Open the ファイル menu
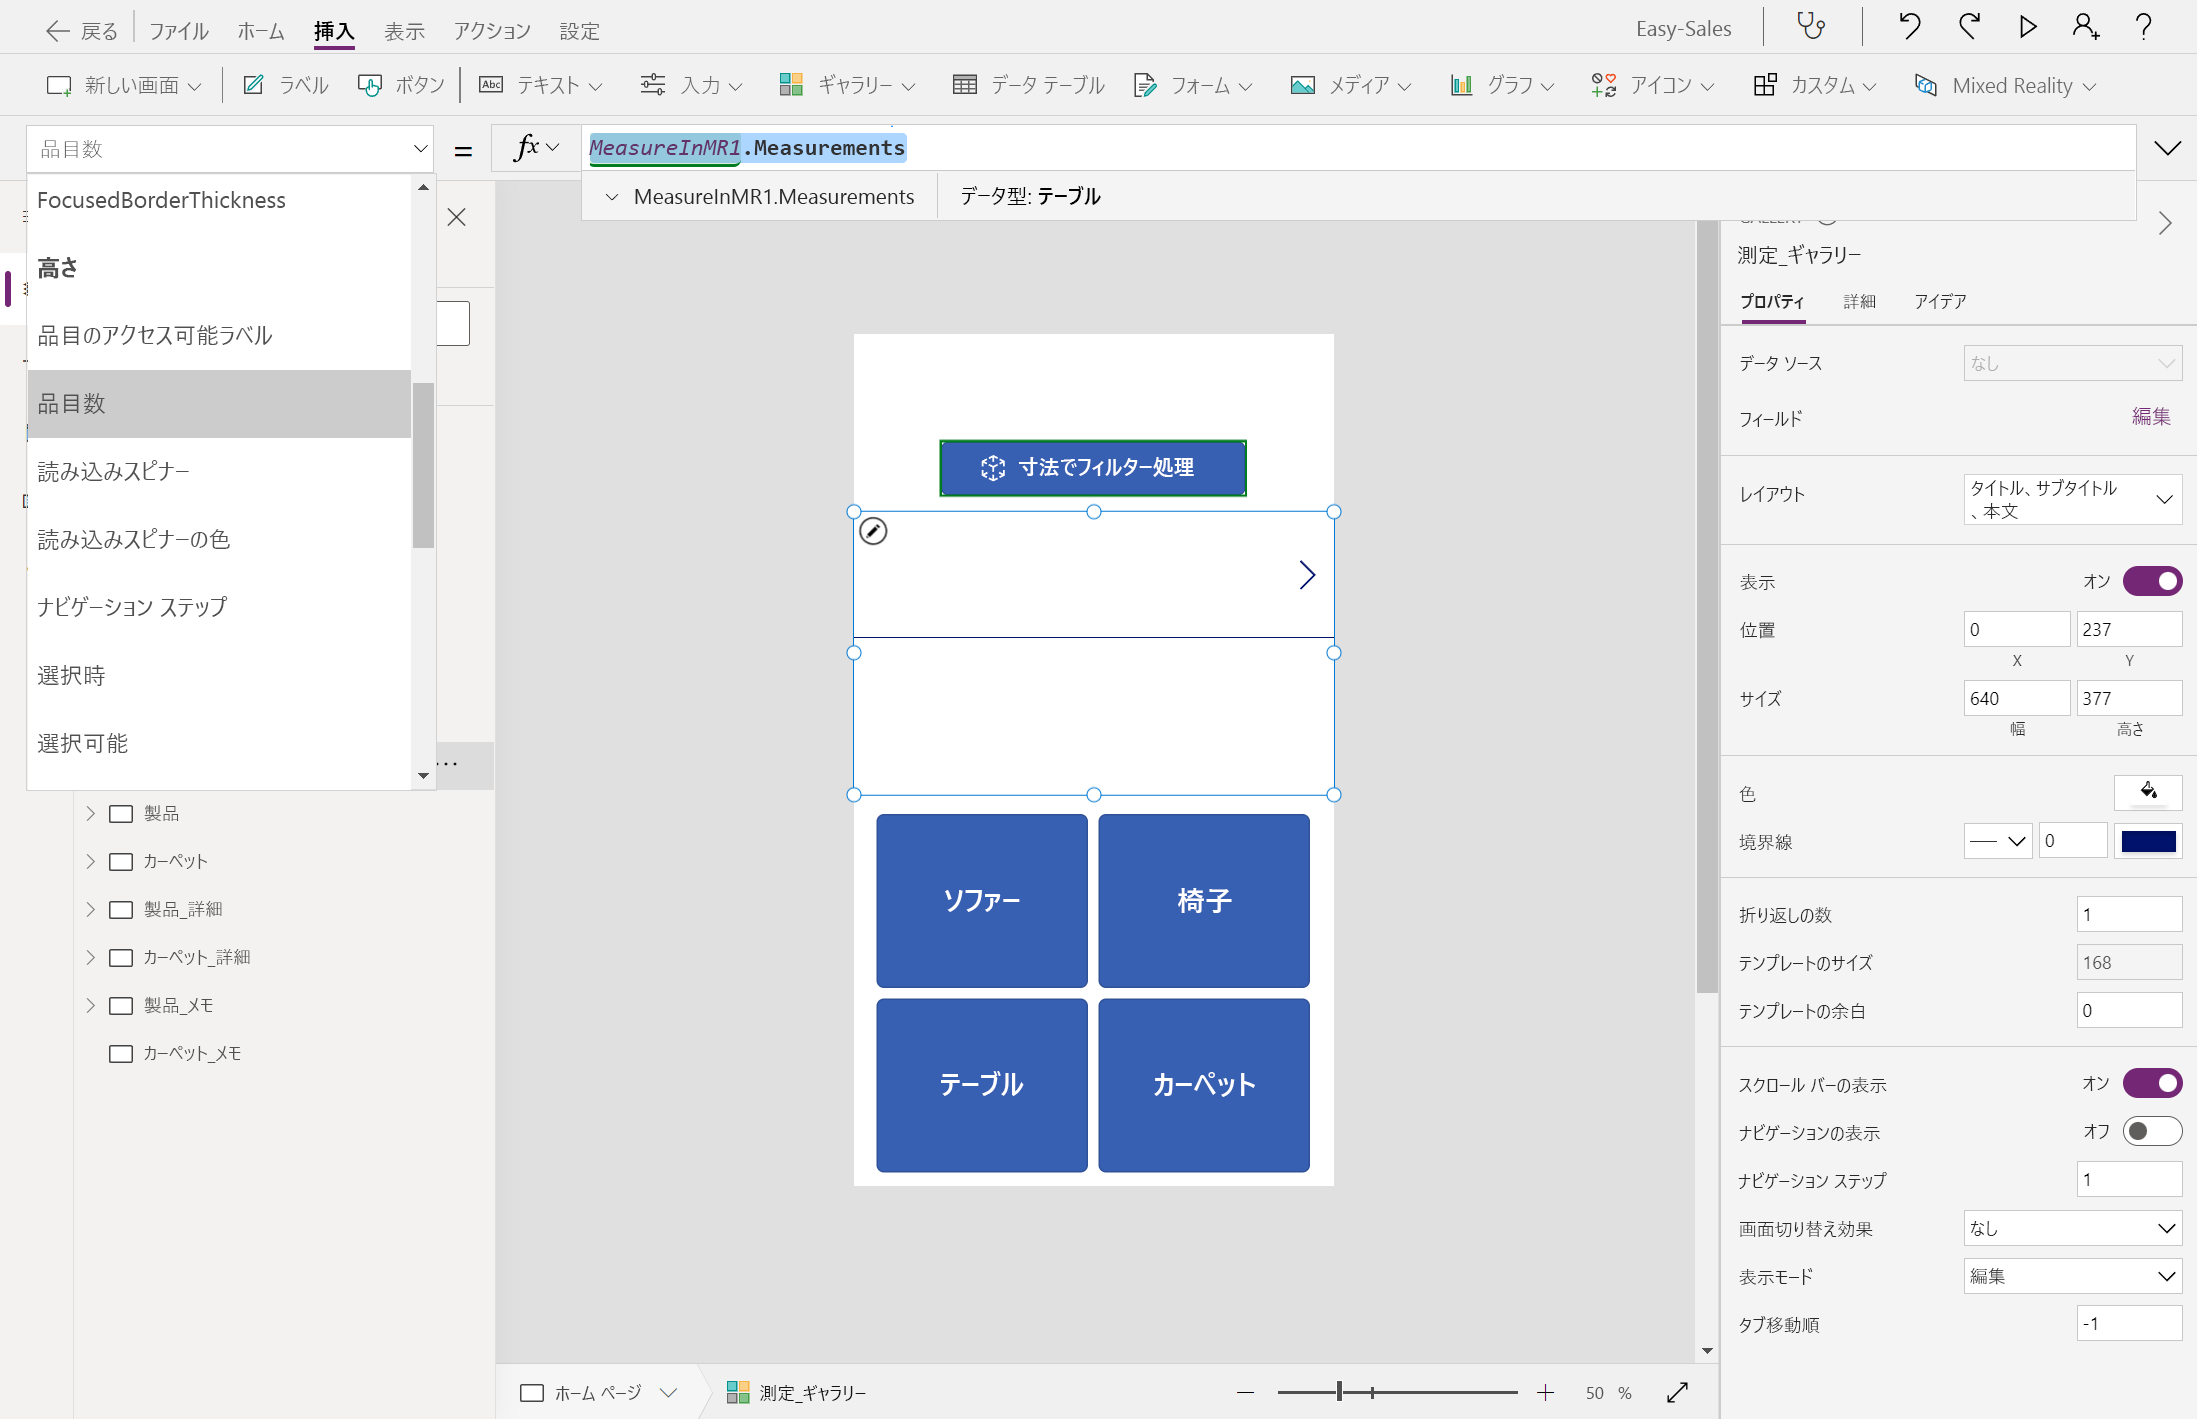Image resolution: width=2197 pixels, height=1419 pixels. click(x=178, y=31)
